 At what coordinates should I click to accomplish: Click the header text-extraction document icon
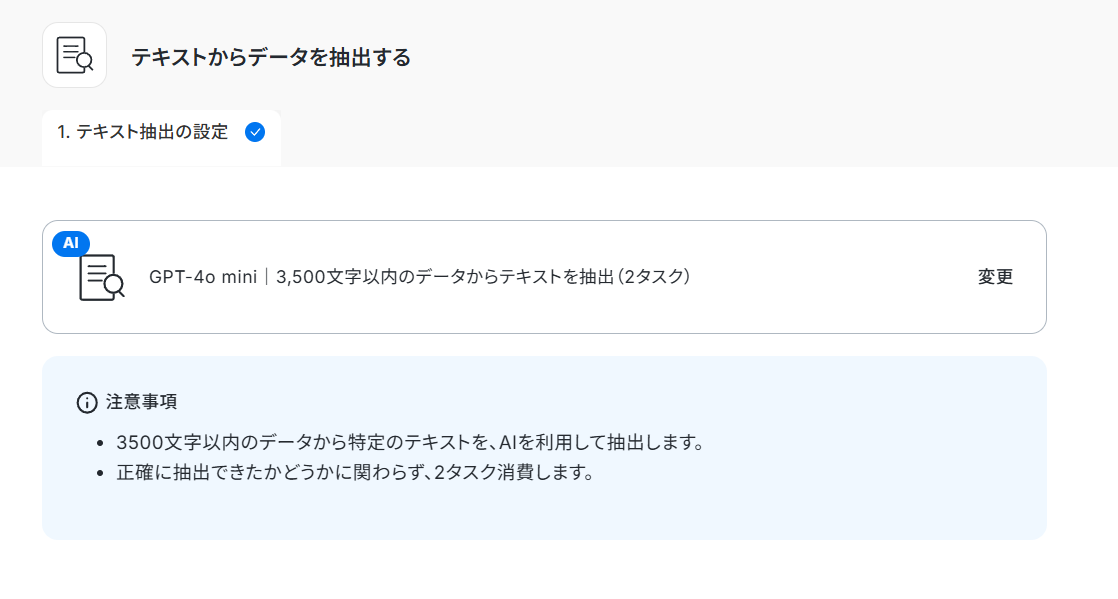(74, 55)
